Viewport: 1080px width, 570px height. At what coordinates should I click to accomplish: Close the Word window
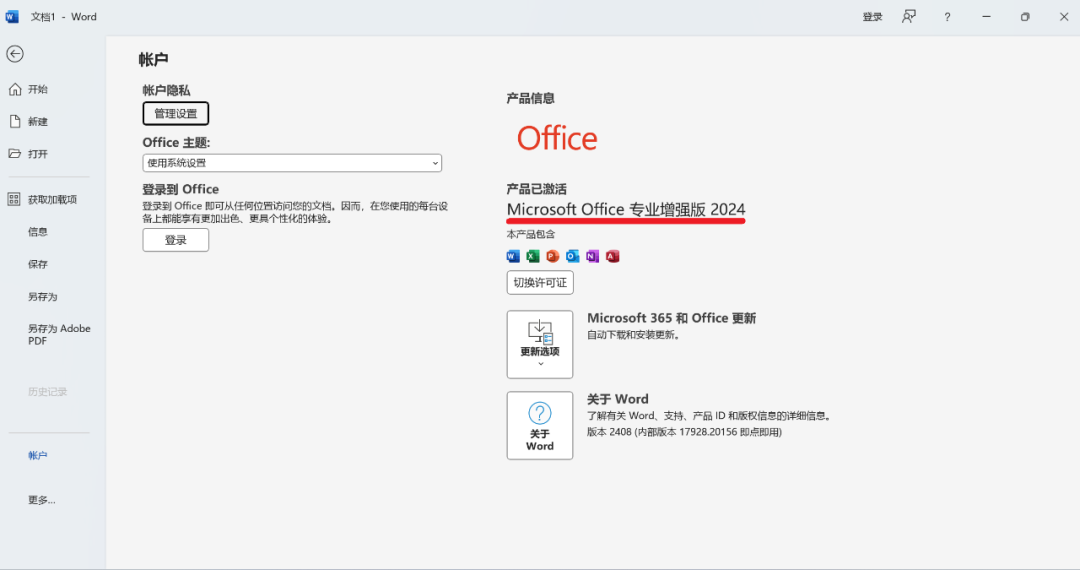(1063, 17)
